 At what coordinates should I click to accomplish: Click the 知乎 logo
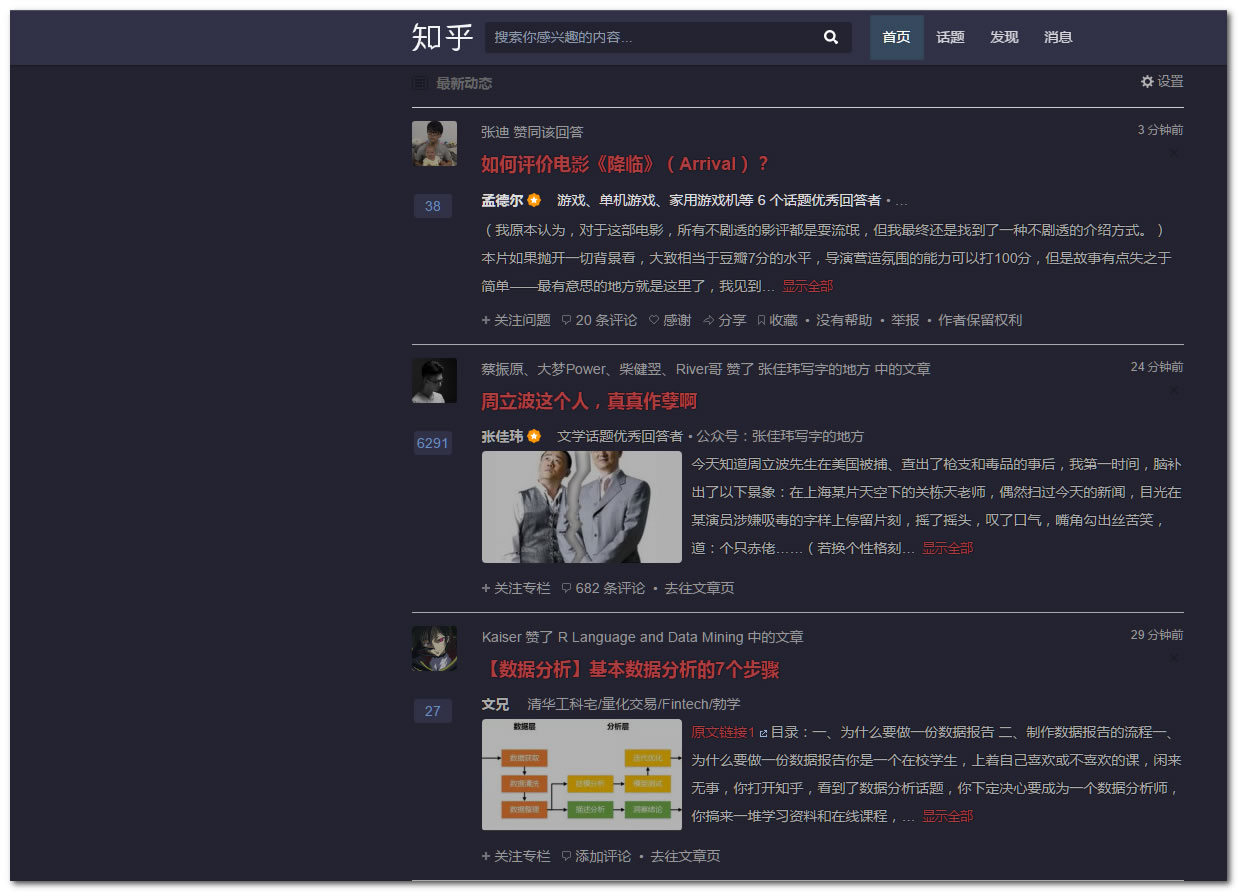point(440,37)
